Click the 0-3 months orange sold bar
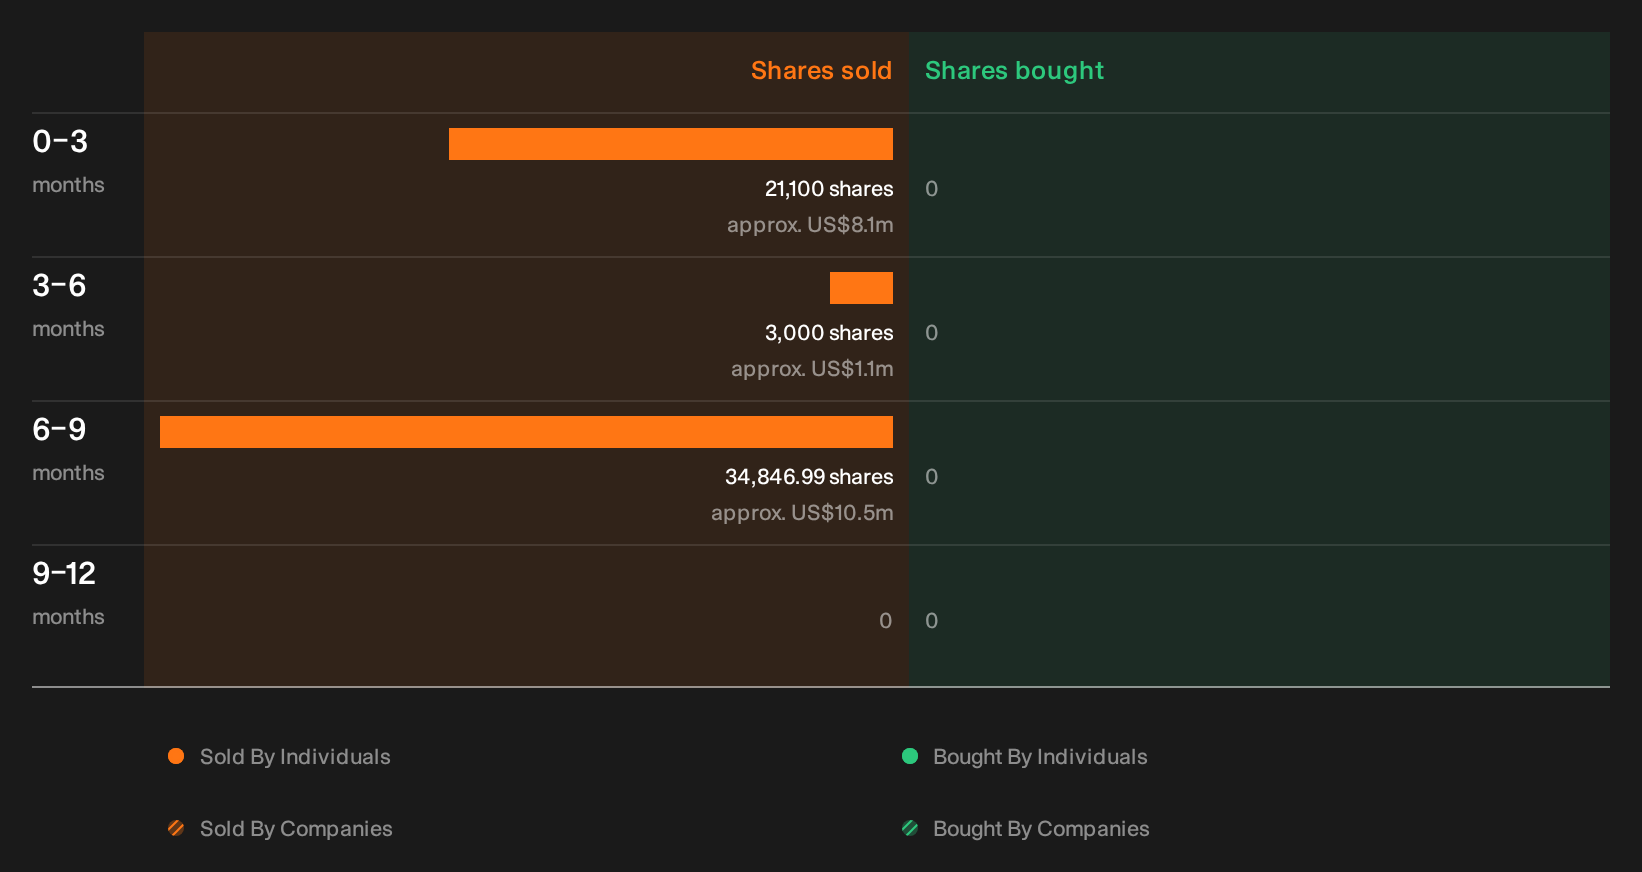 [671, 144]
